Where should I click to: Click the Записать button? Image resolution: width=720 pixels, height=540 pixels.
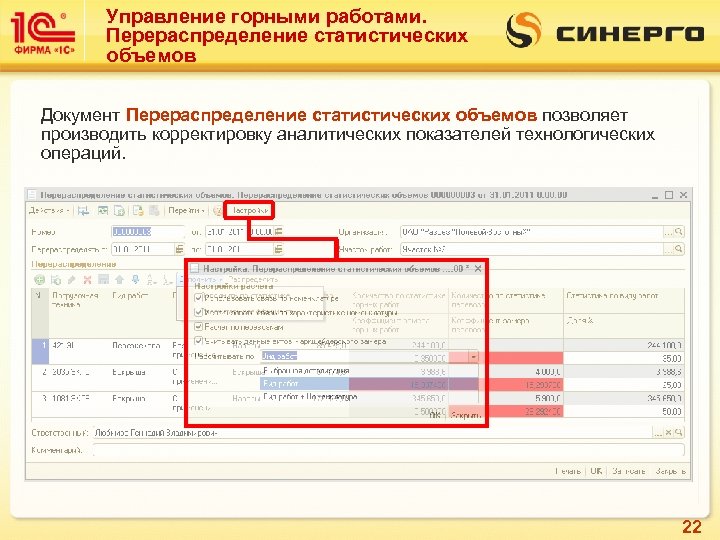click(629, 471)
